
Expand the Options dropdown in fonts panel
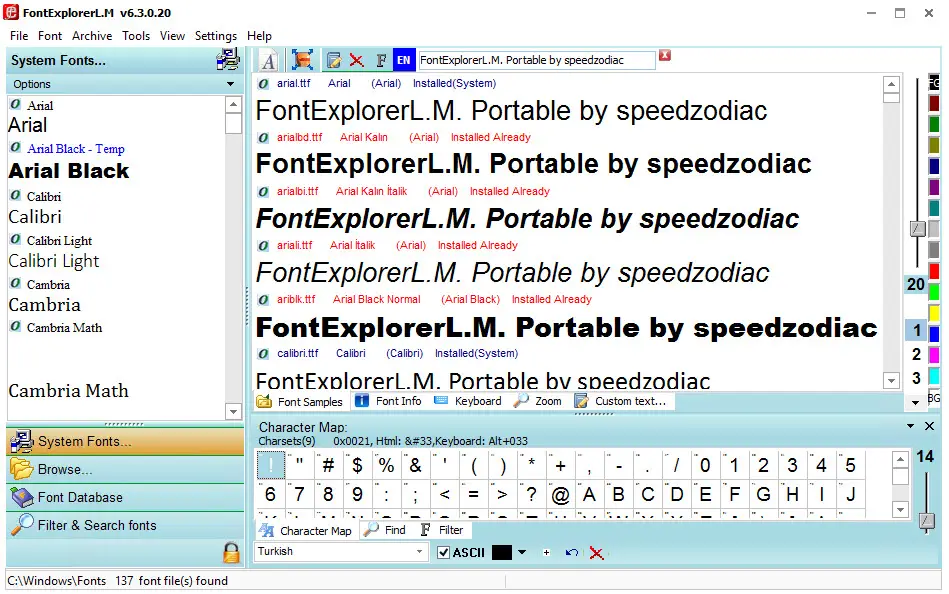pyautogui.click(x=231, y=85)
